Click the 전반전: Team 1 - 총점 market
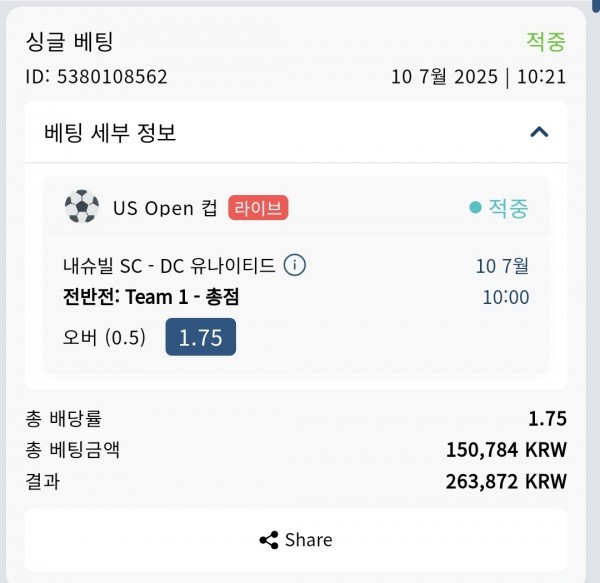The width and height of the screenshot is (600, 583). 151,297
